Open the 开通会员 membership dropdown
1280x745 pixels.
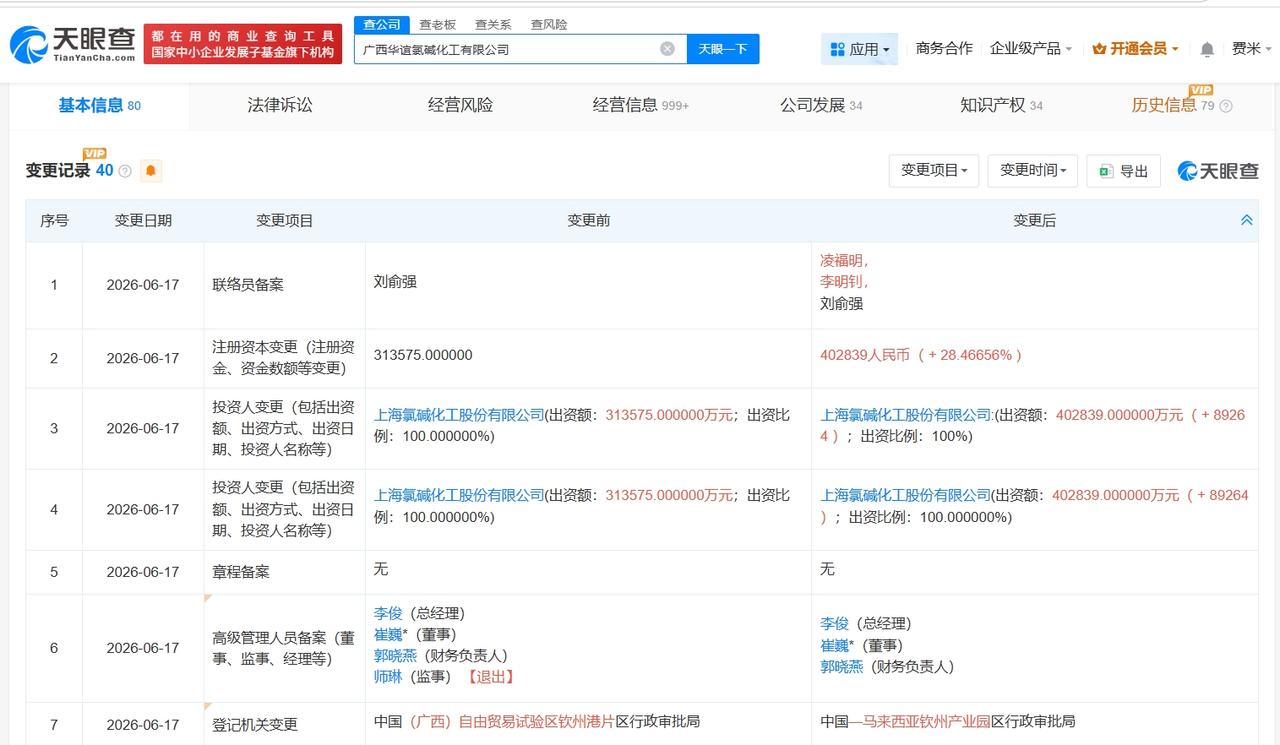click(x=1135, y=49)
